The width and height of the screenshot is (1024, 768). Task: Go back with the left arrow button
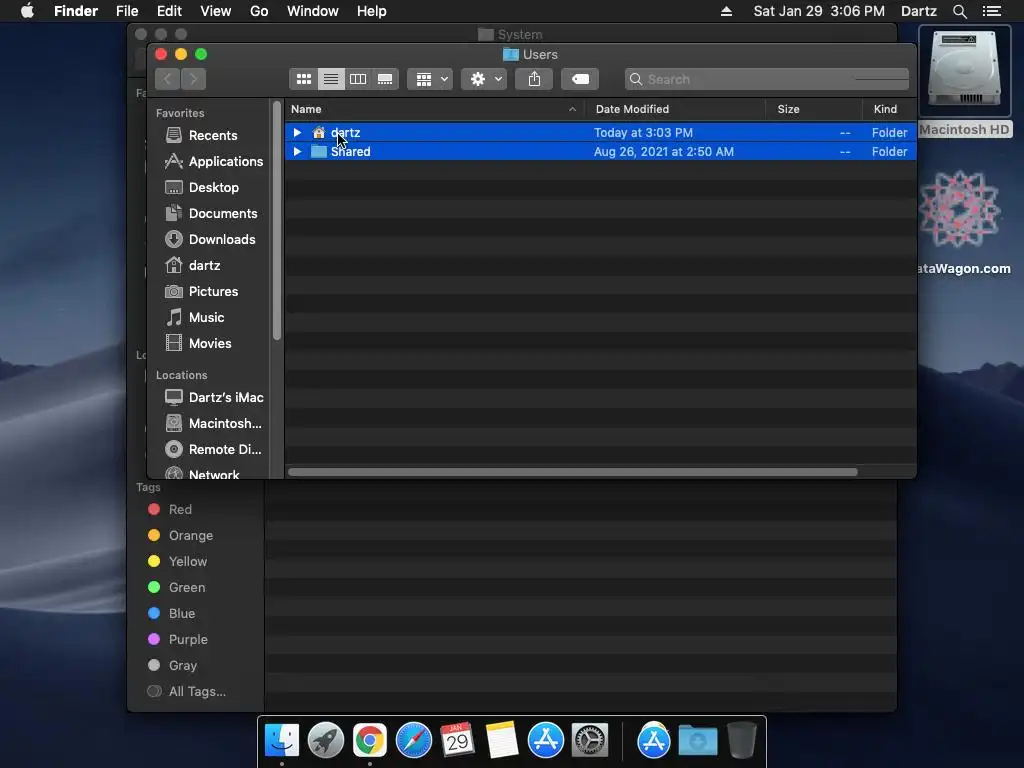(x=168, y=79)
